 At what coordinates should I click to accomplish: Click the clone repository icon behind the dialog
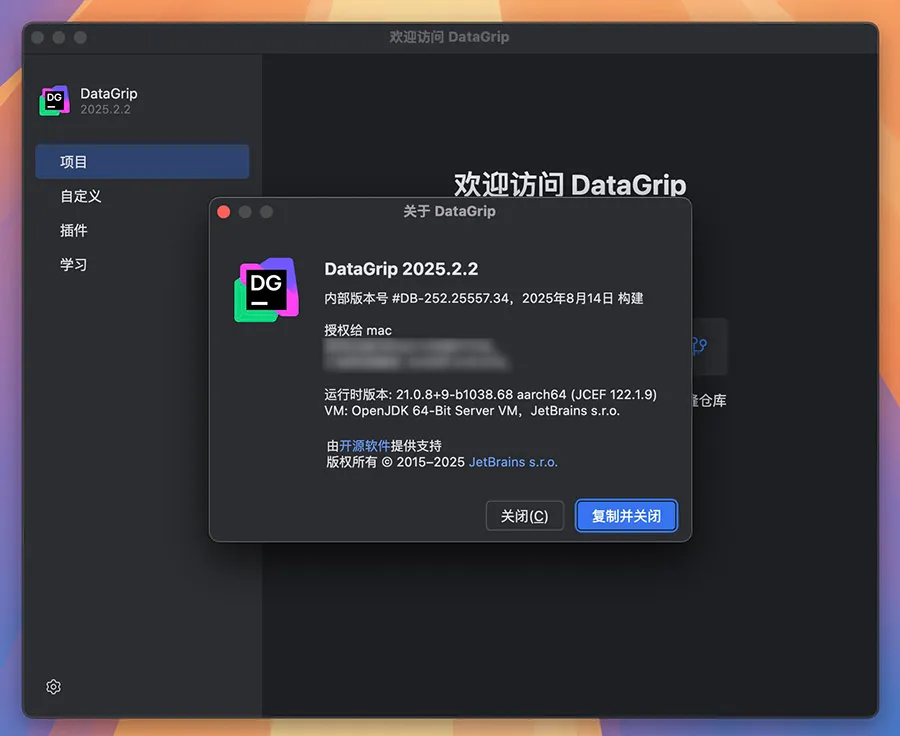698,346
